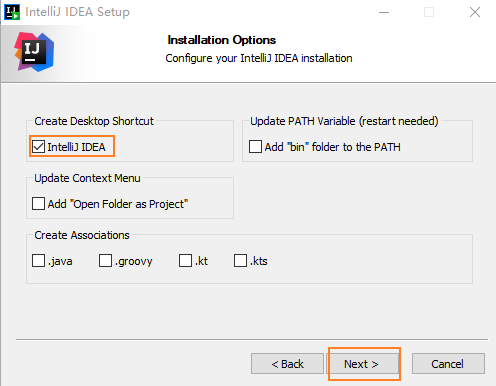
Task: Click the 'Update PATH Variable (restart needed)' label
Action: point(344,121)
